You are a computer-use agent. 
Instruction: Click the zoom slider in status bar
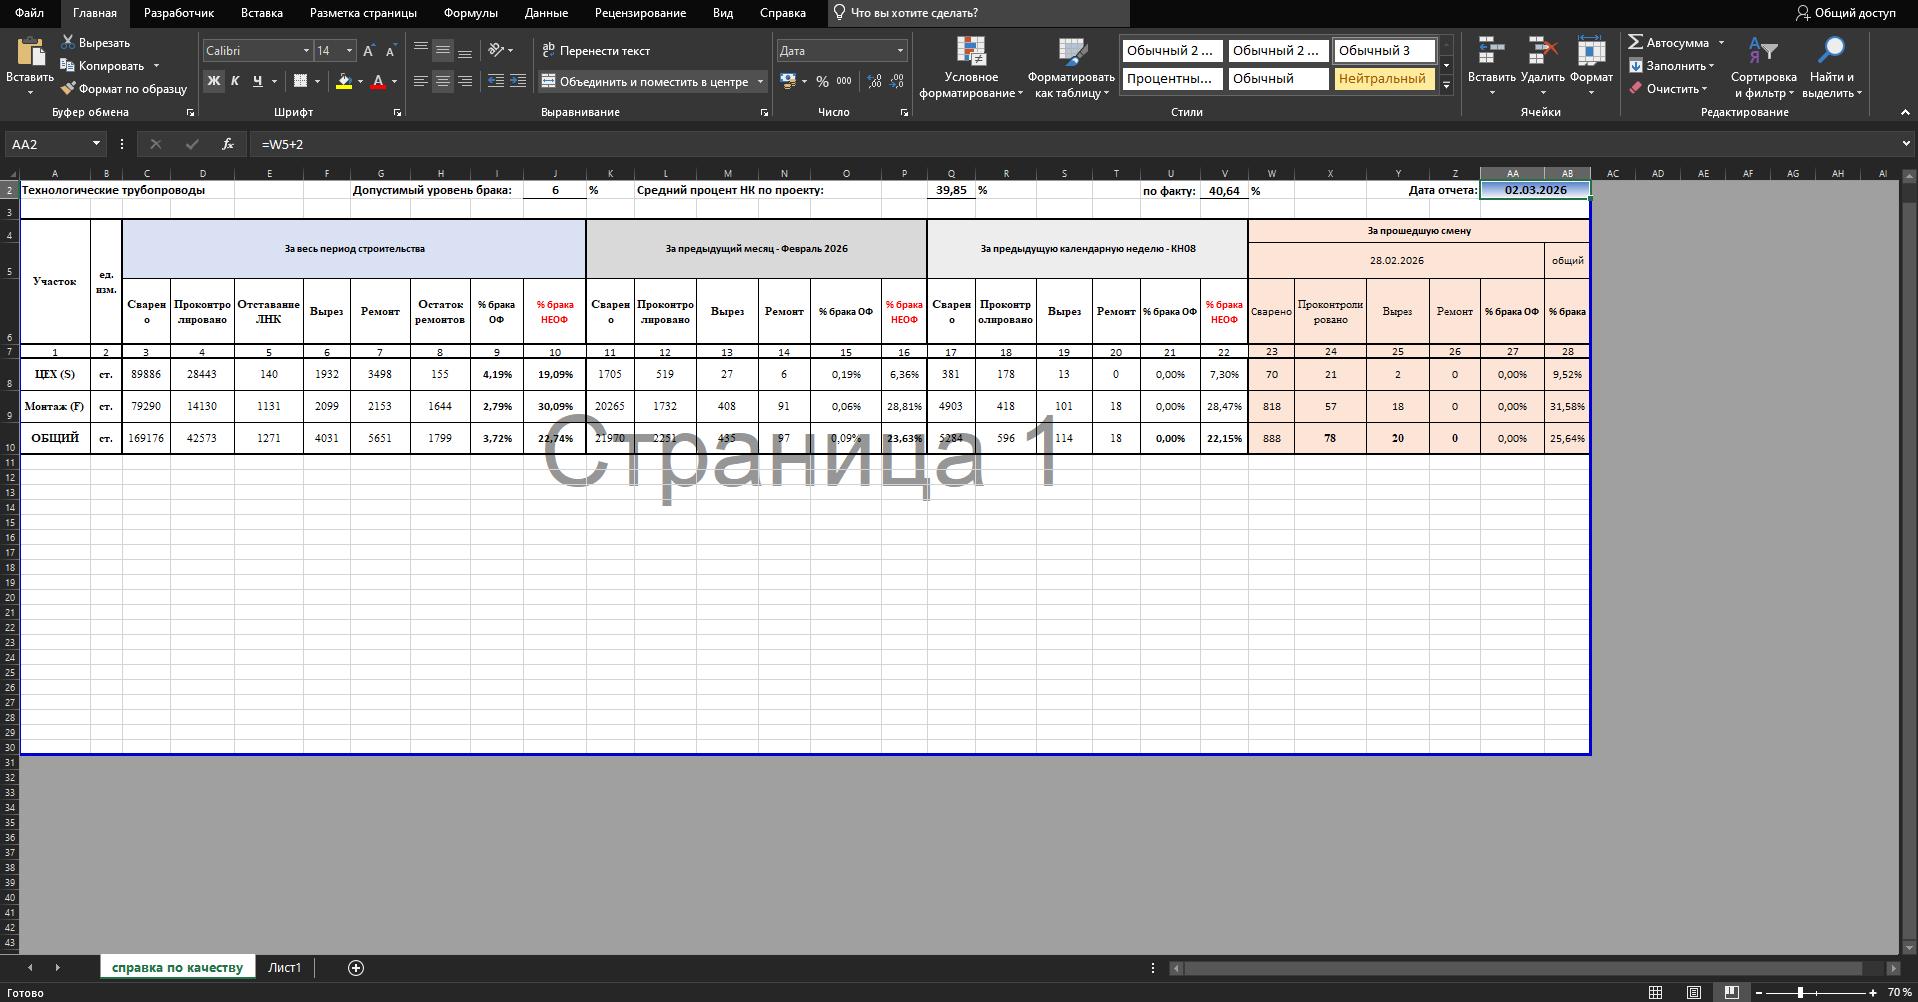[1800, 993]
